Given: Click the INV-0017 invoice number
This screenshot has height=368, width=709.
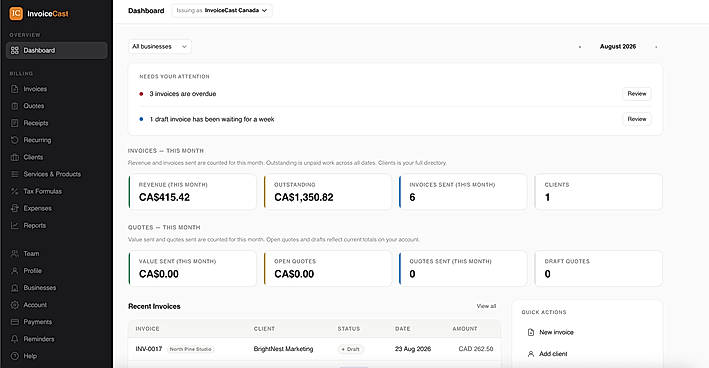Looking at the screenshot, I should pos(149,349).
